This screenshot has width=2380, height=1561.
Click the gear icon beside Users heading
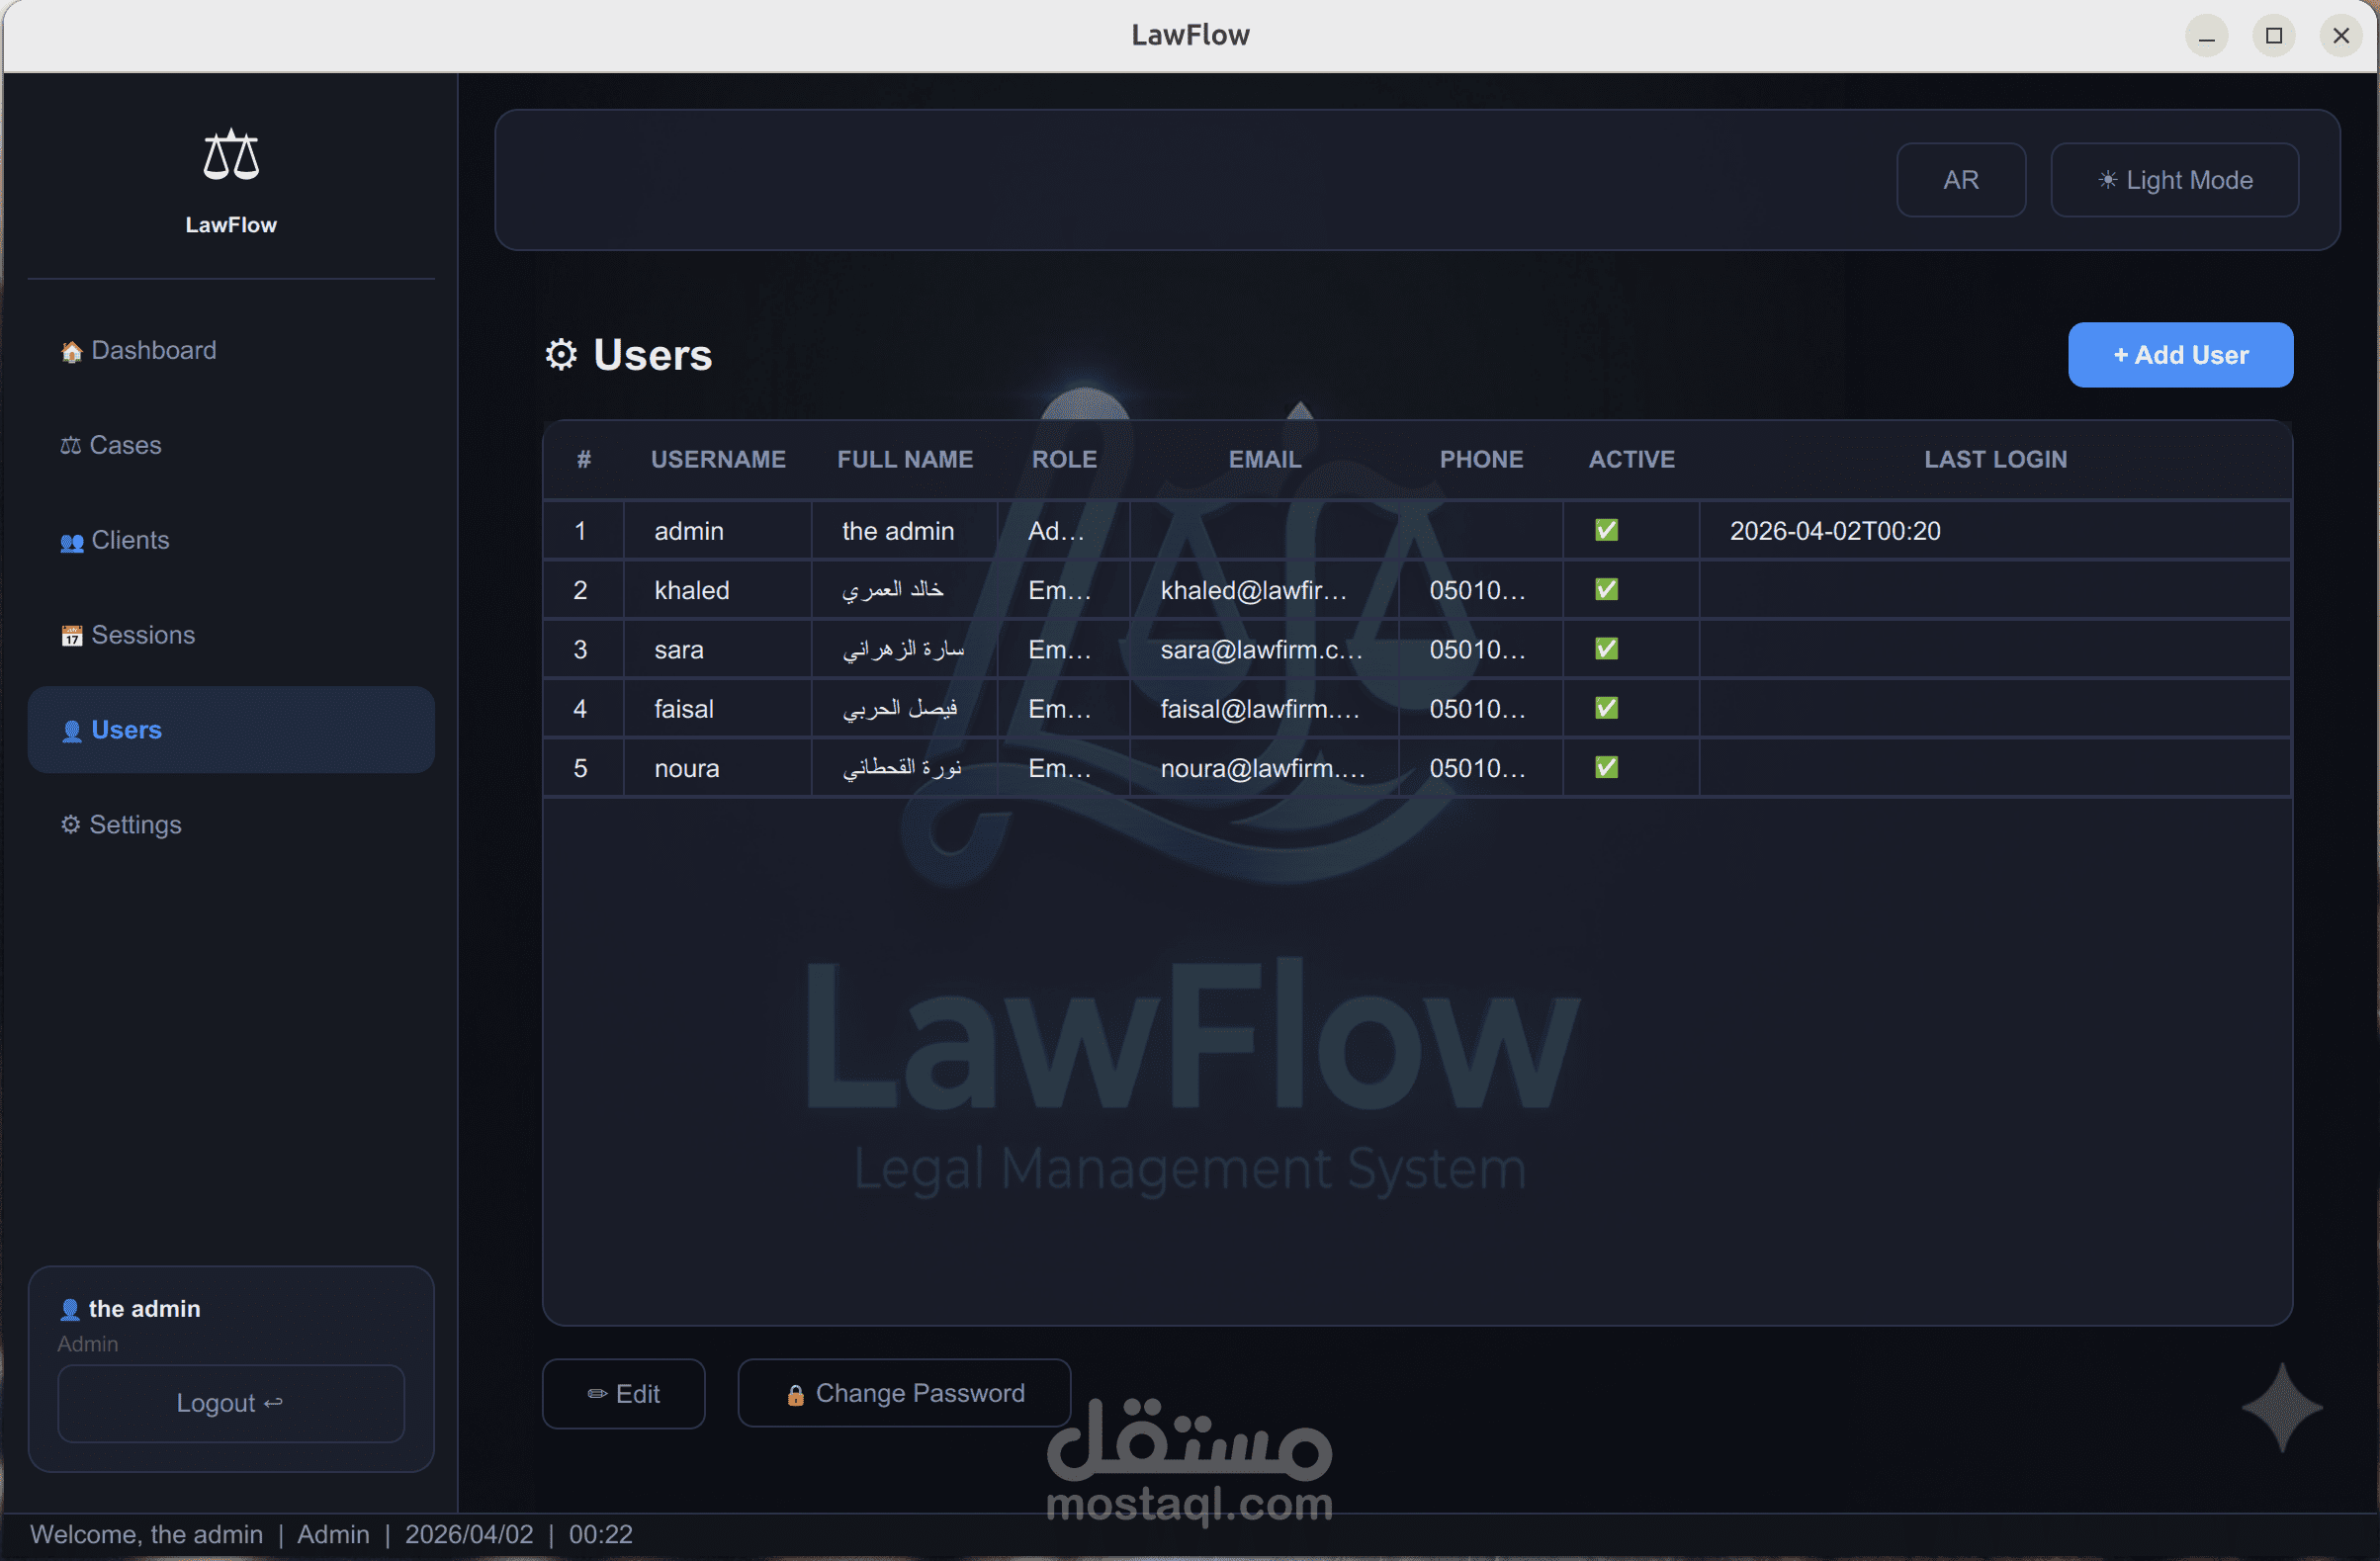click(x=561, y=355)
